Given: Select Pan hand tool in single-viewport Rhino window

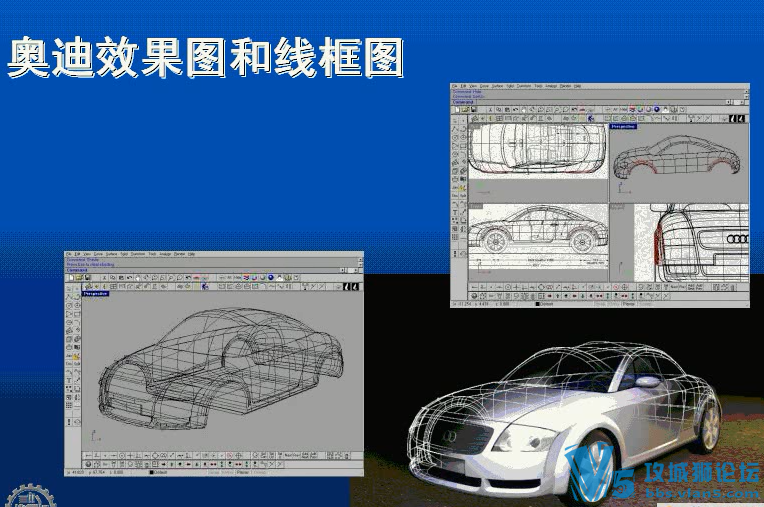Looking at the screenshot, I should click(138, 277).
